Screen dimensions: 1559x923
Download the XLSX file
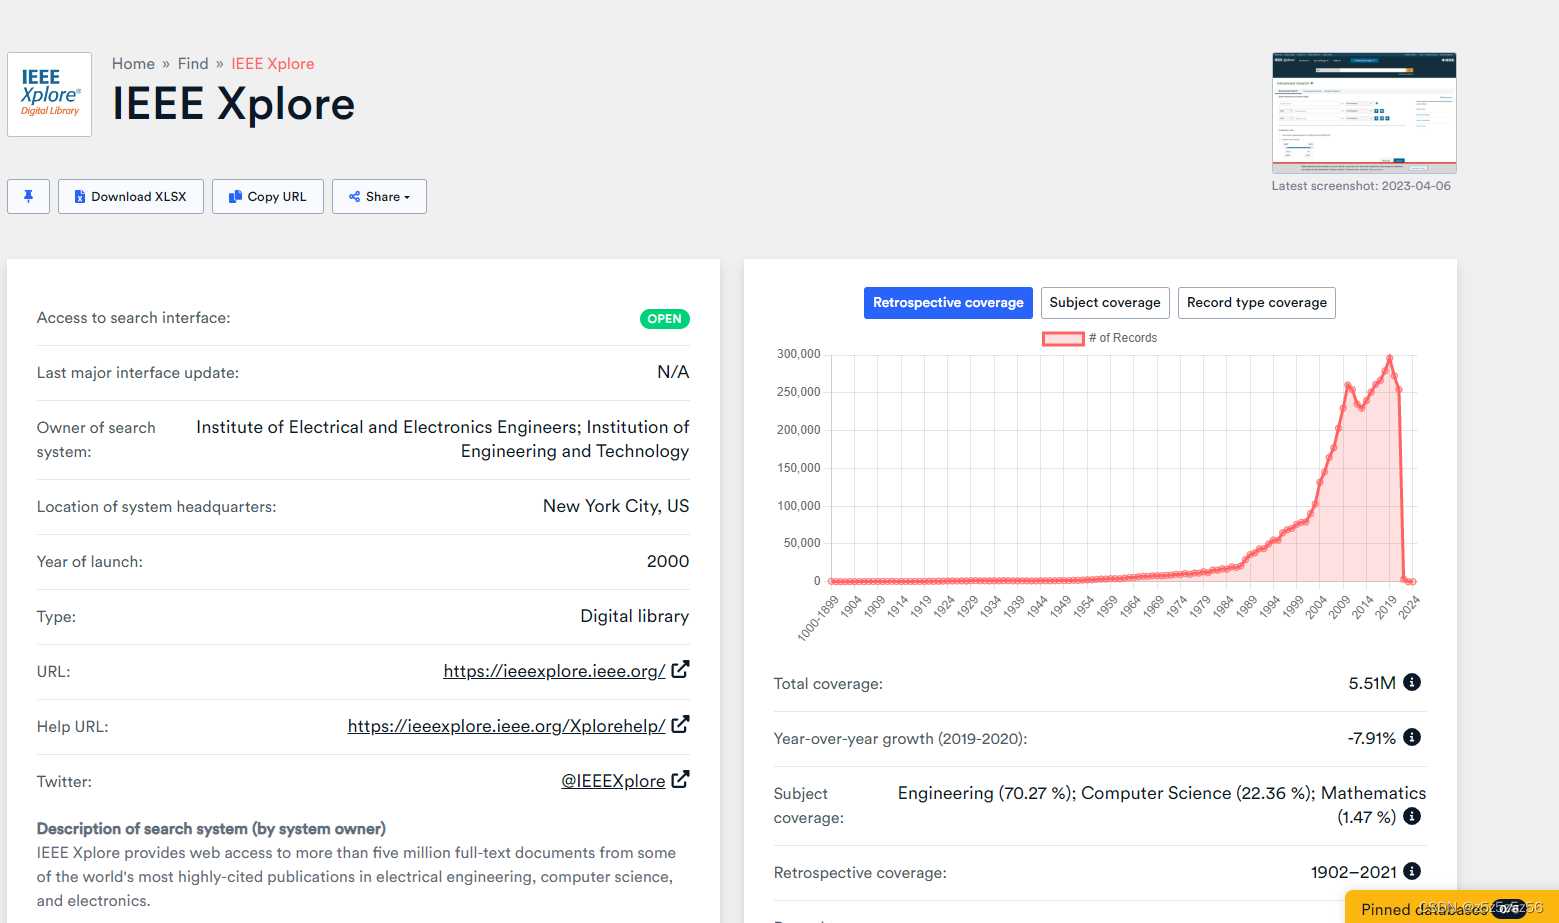tap(131, 196)
